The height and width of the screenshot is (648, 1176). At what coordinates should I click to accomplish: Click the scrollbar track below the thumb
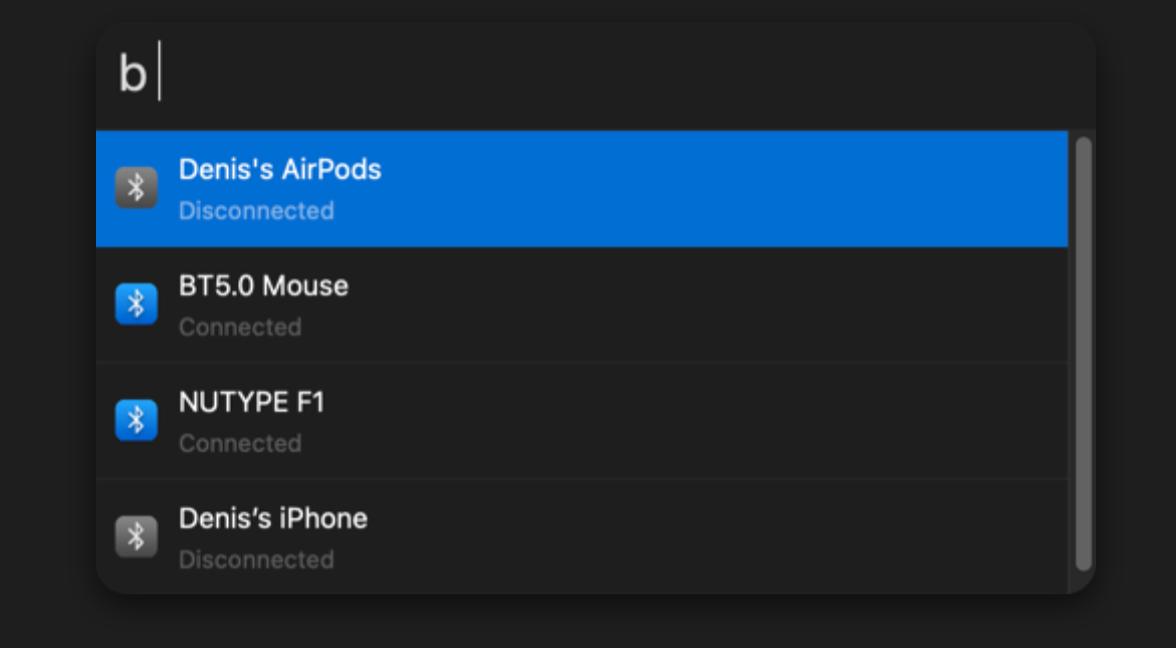[1083, 582]
